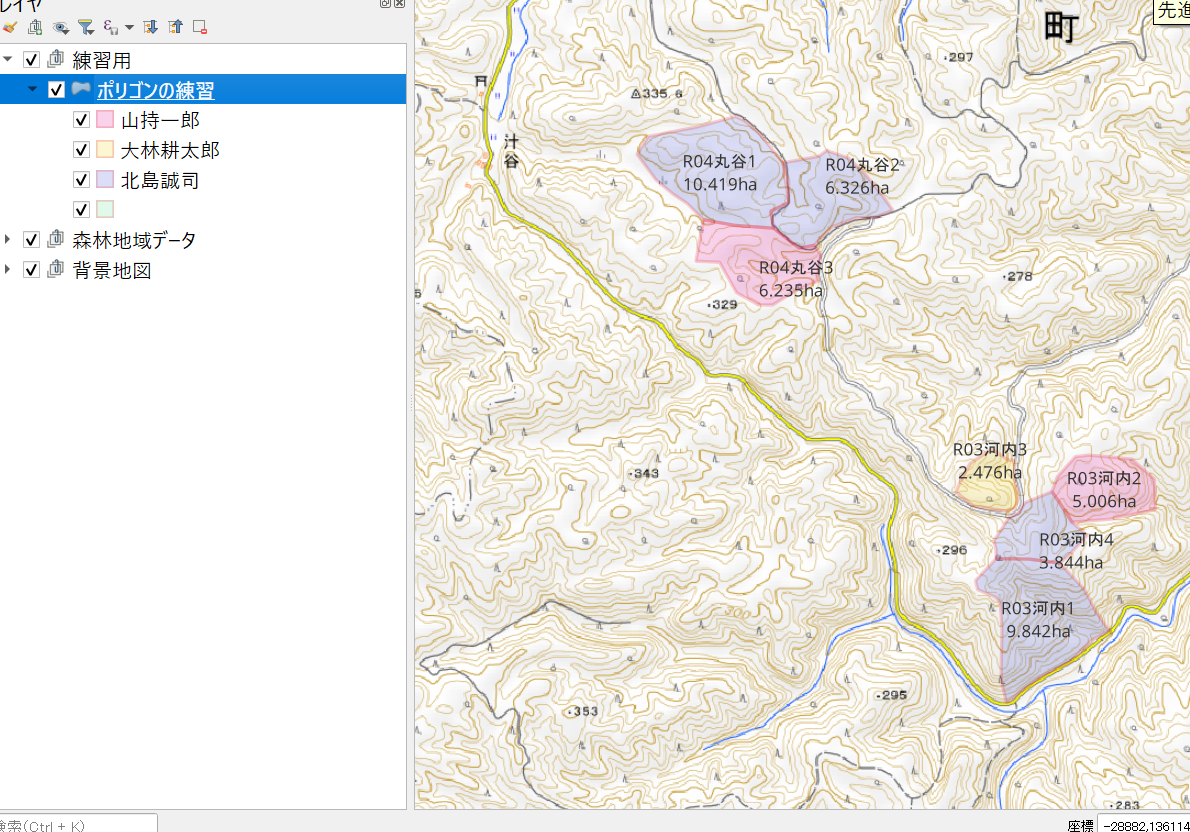Collapse the 練習用 group
1190x832 pixels.
point(8,58)
